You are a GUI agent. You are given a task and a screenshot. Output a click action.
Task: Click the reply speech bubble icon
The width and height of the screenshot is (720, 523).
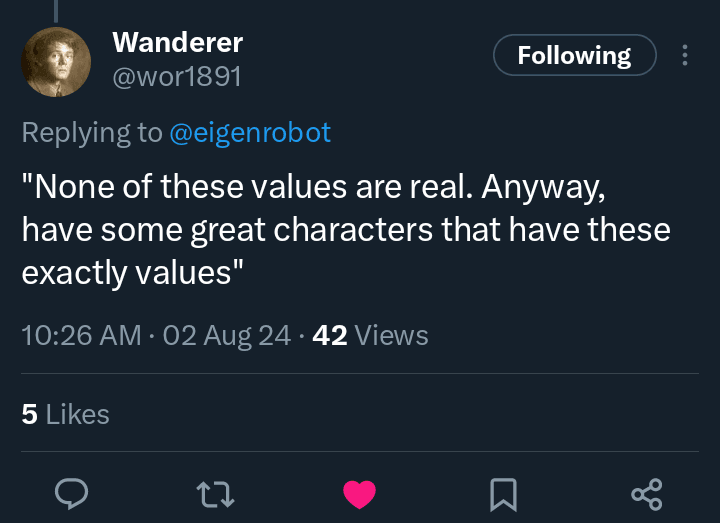tap(72, 493)
